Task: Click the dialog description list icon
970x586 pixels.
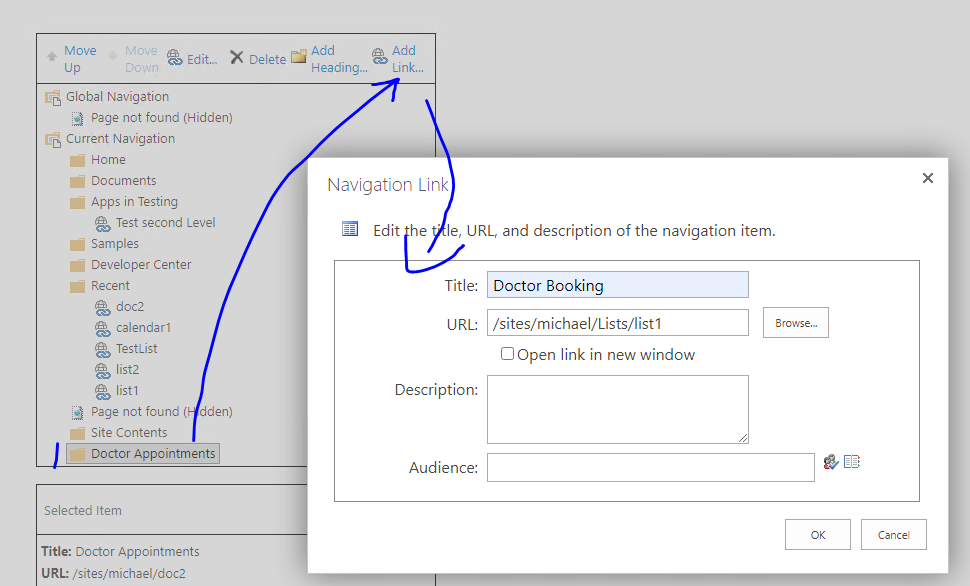Action: (x=350, y=229)
